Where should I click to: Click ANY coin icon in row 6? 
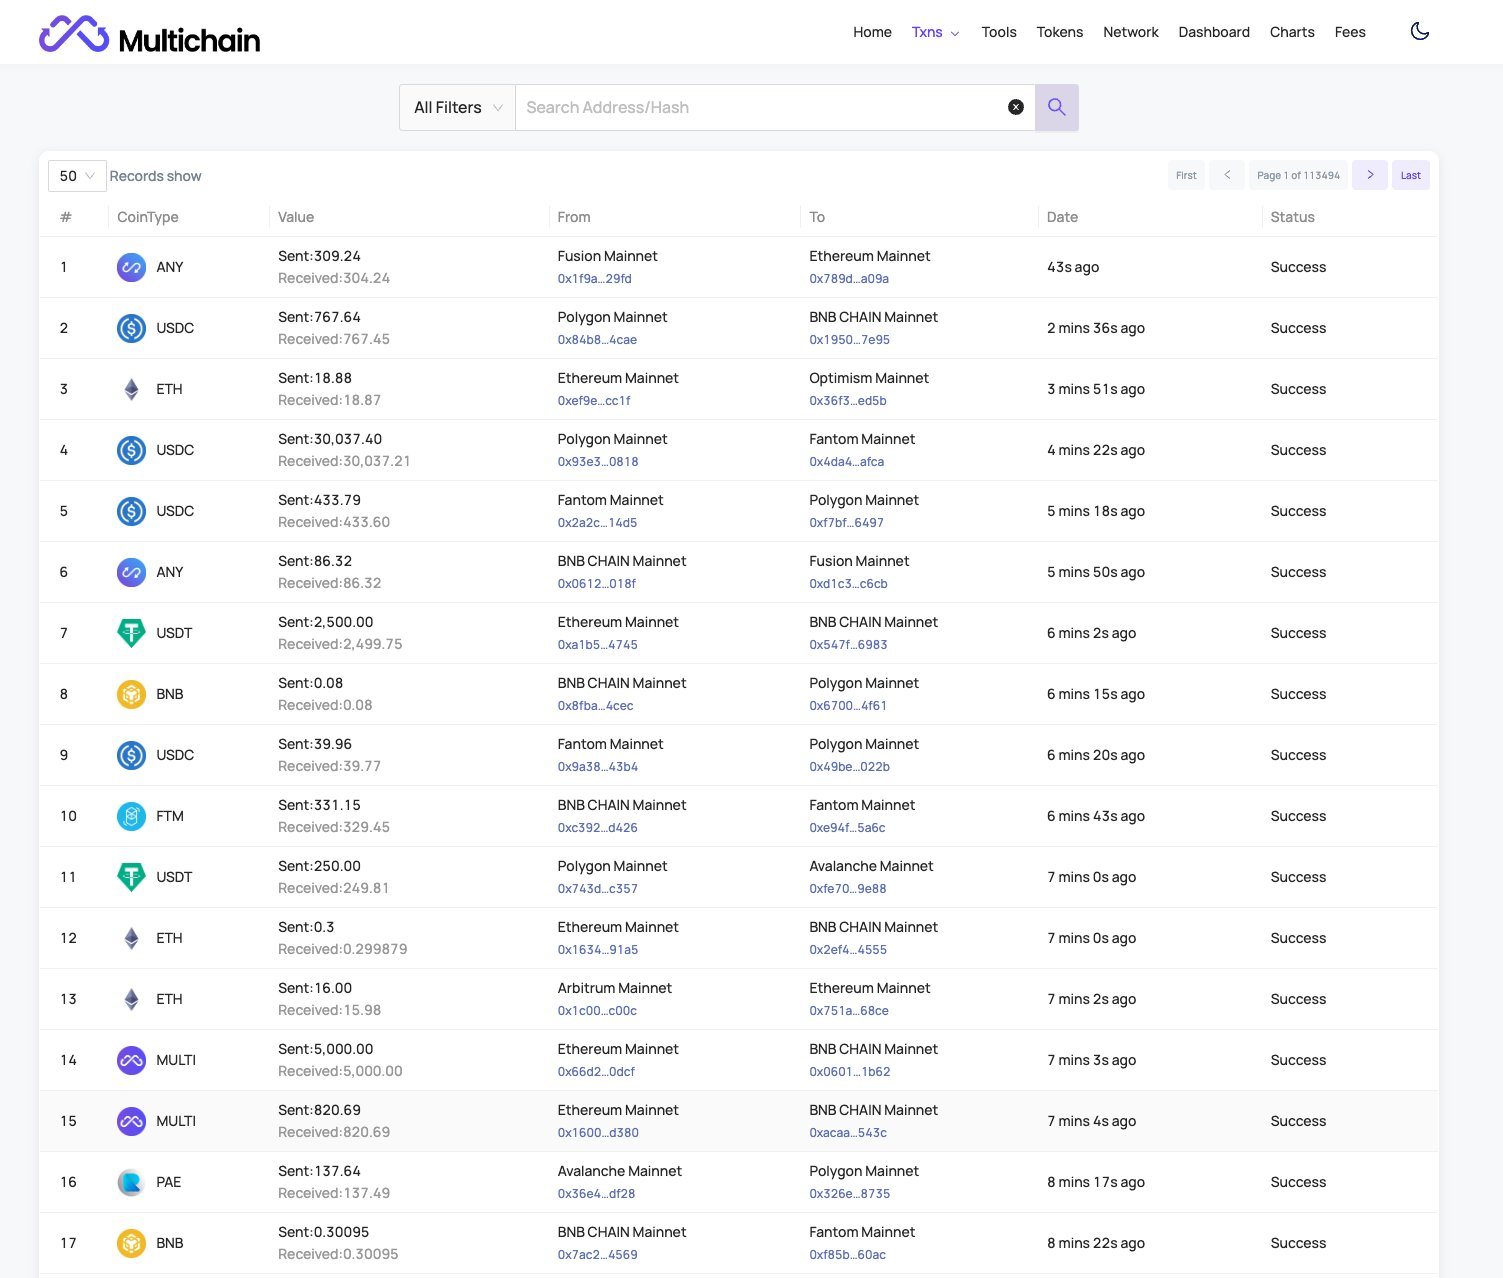pyautogui.click(x=131, y=572)
